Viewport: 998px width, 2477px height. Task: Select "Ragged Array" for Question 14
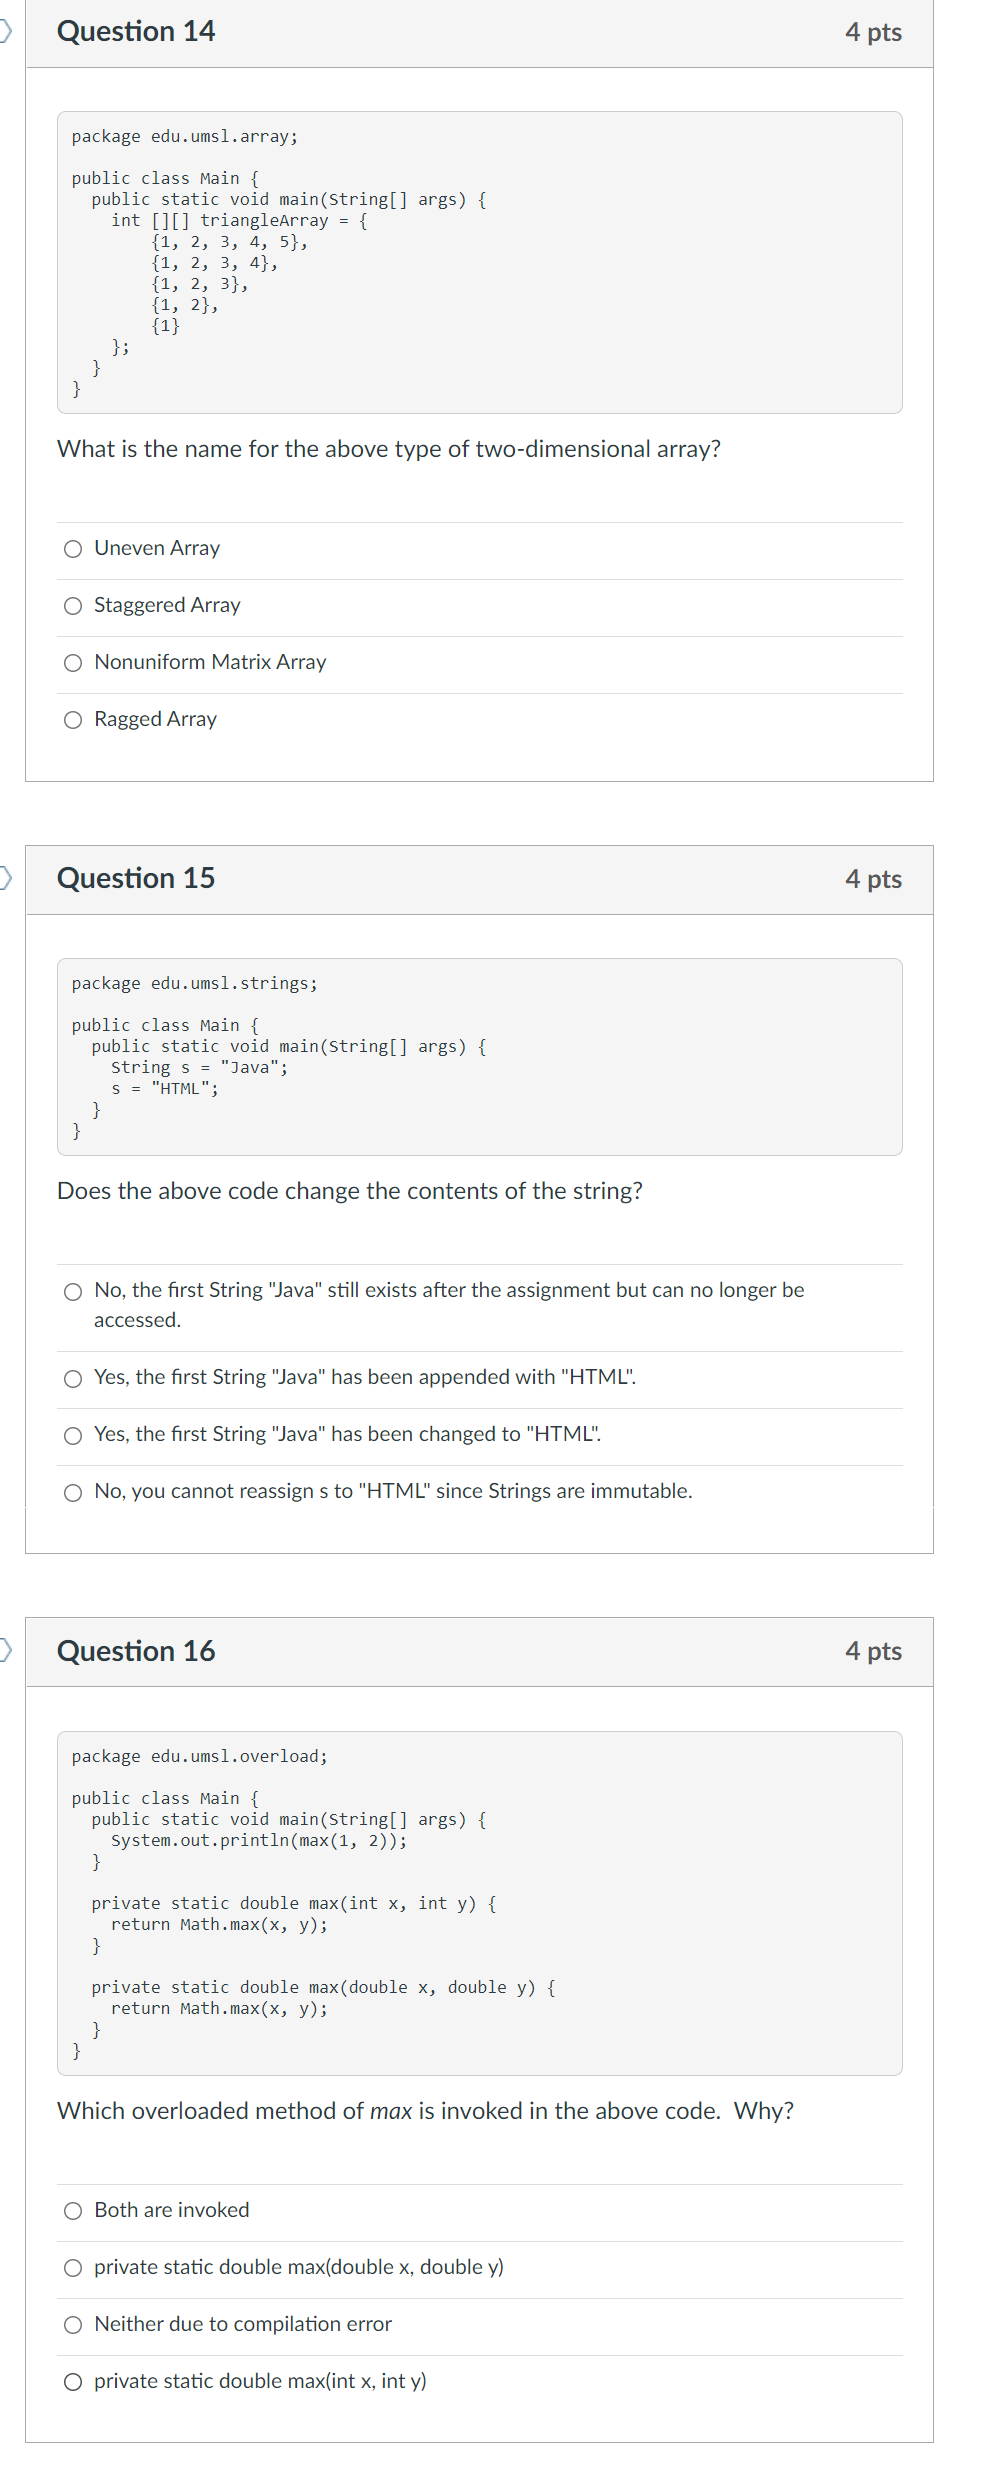(x=72, y=719)
